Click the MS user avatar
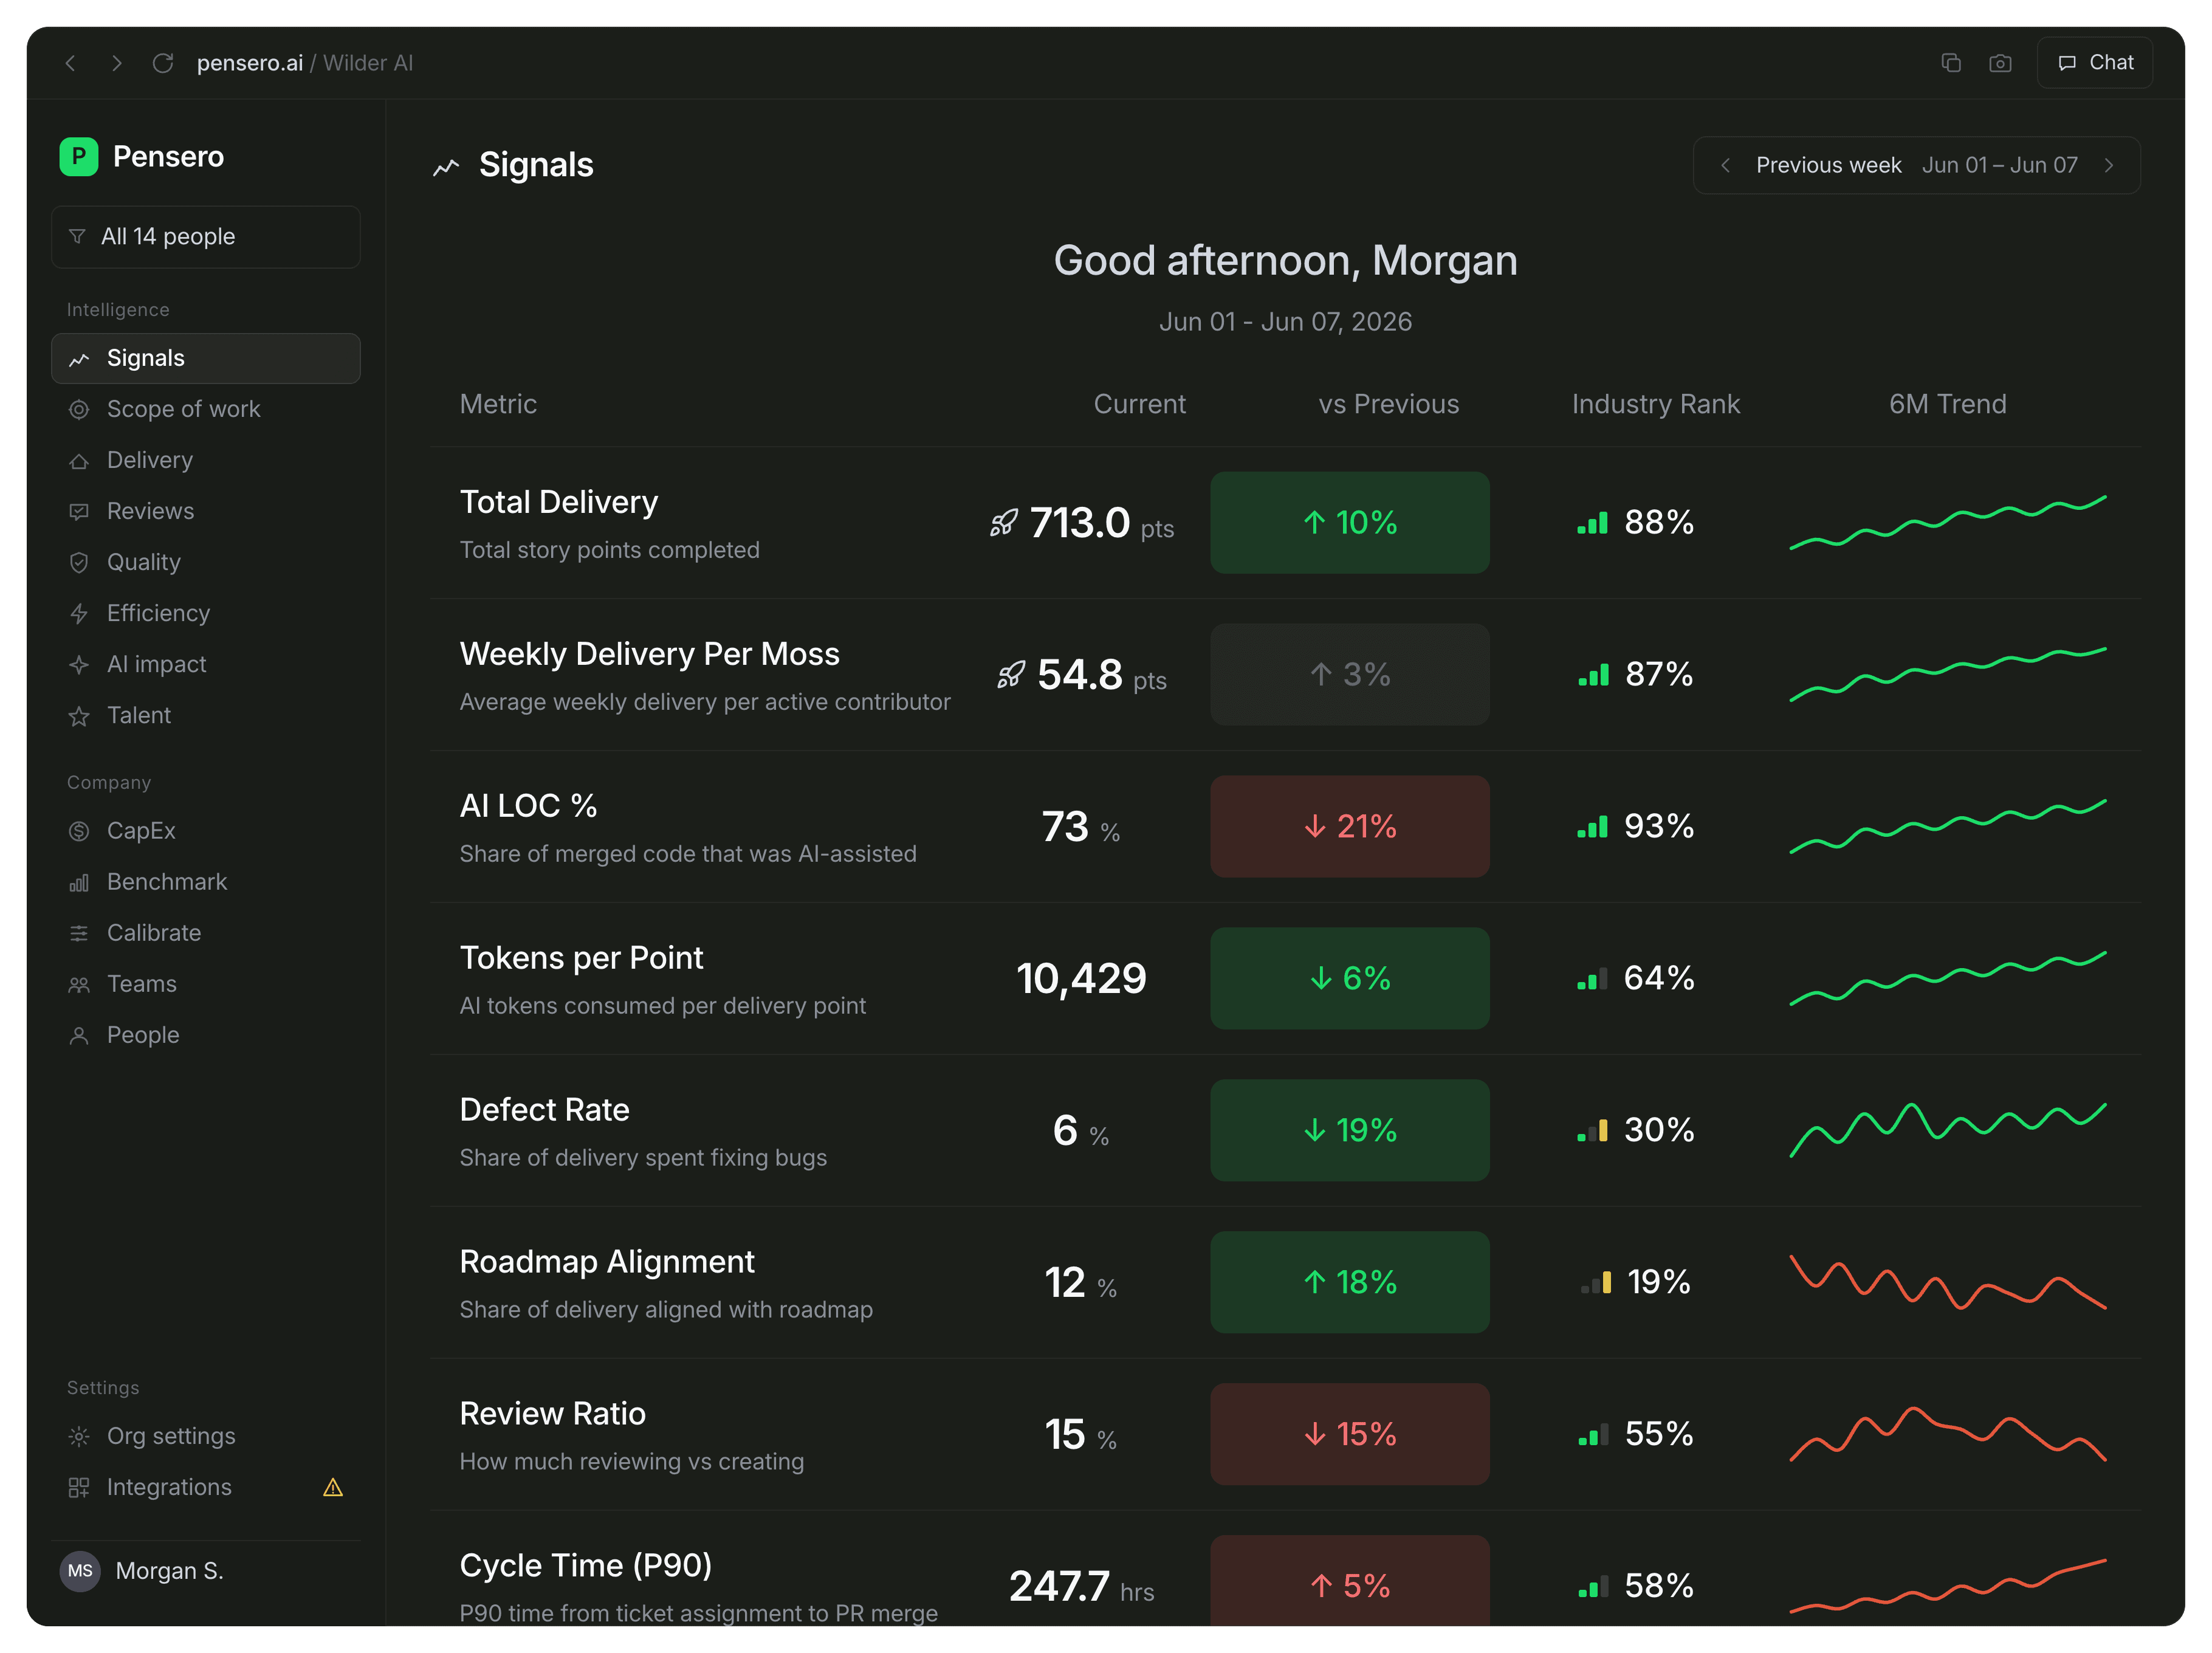 click(x=80, y=1570)
